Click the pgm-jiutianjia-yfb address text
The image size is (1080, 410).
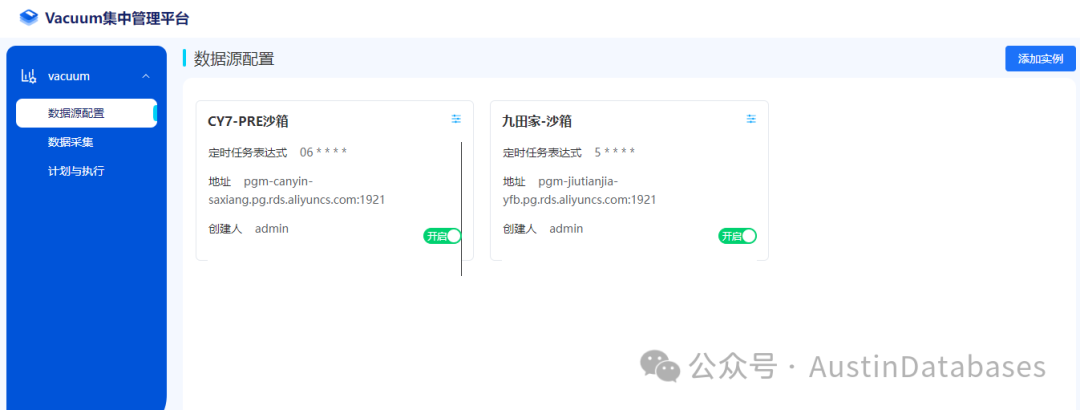point(579,191)
